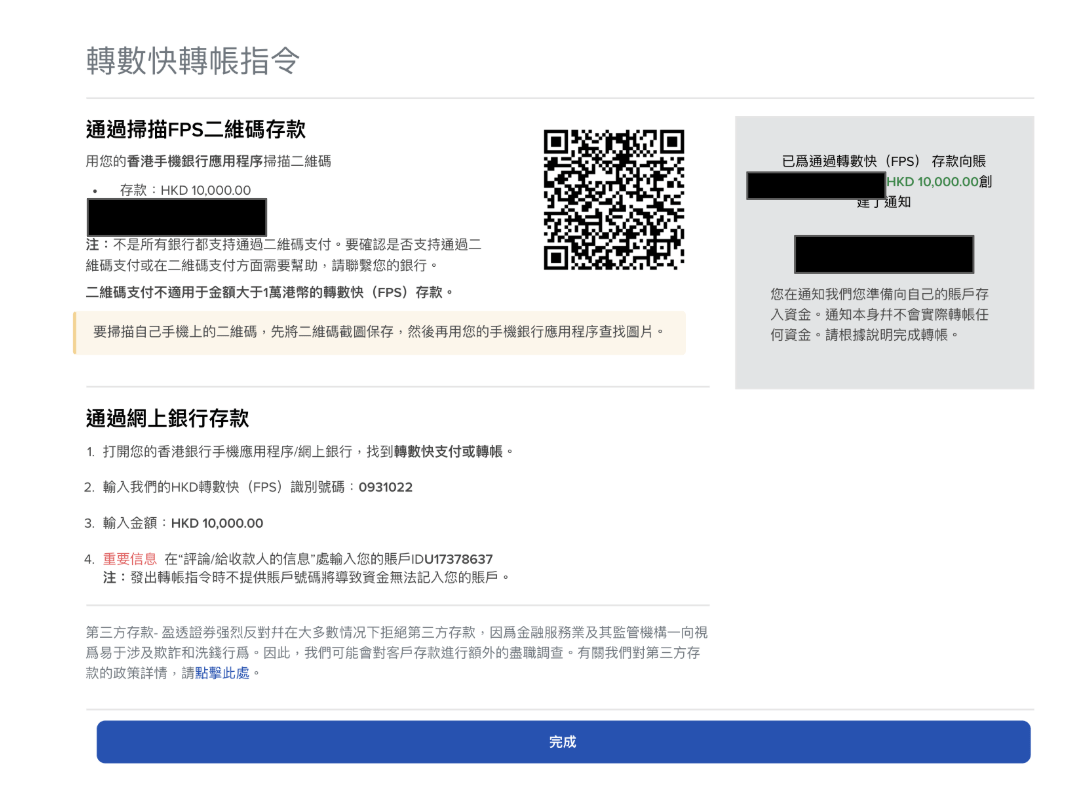Click the 通過掃描FPS二維碼存款 heading
The image size is (1066, 798).
coord(196,129)
